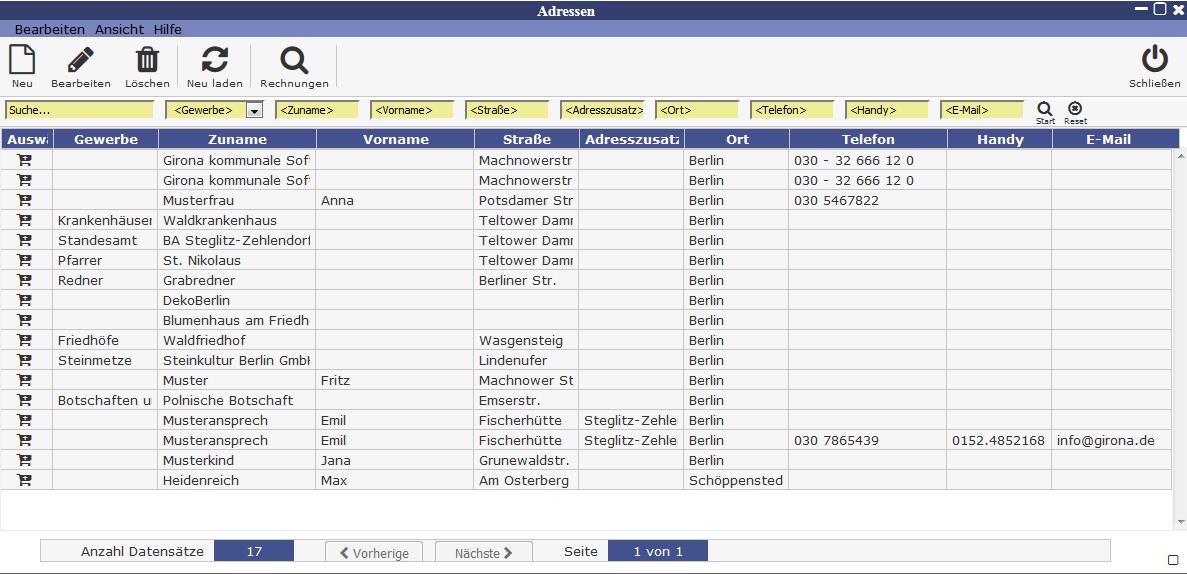Open the Ansicht menu
Image resolution: width=1187 pixels, height=574 pixels.
119,30
